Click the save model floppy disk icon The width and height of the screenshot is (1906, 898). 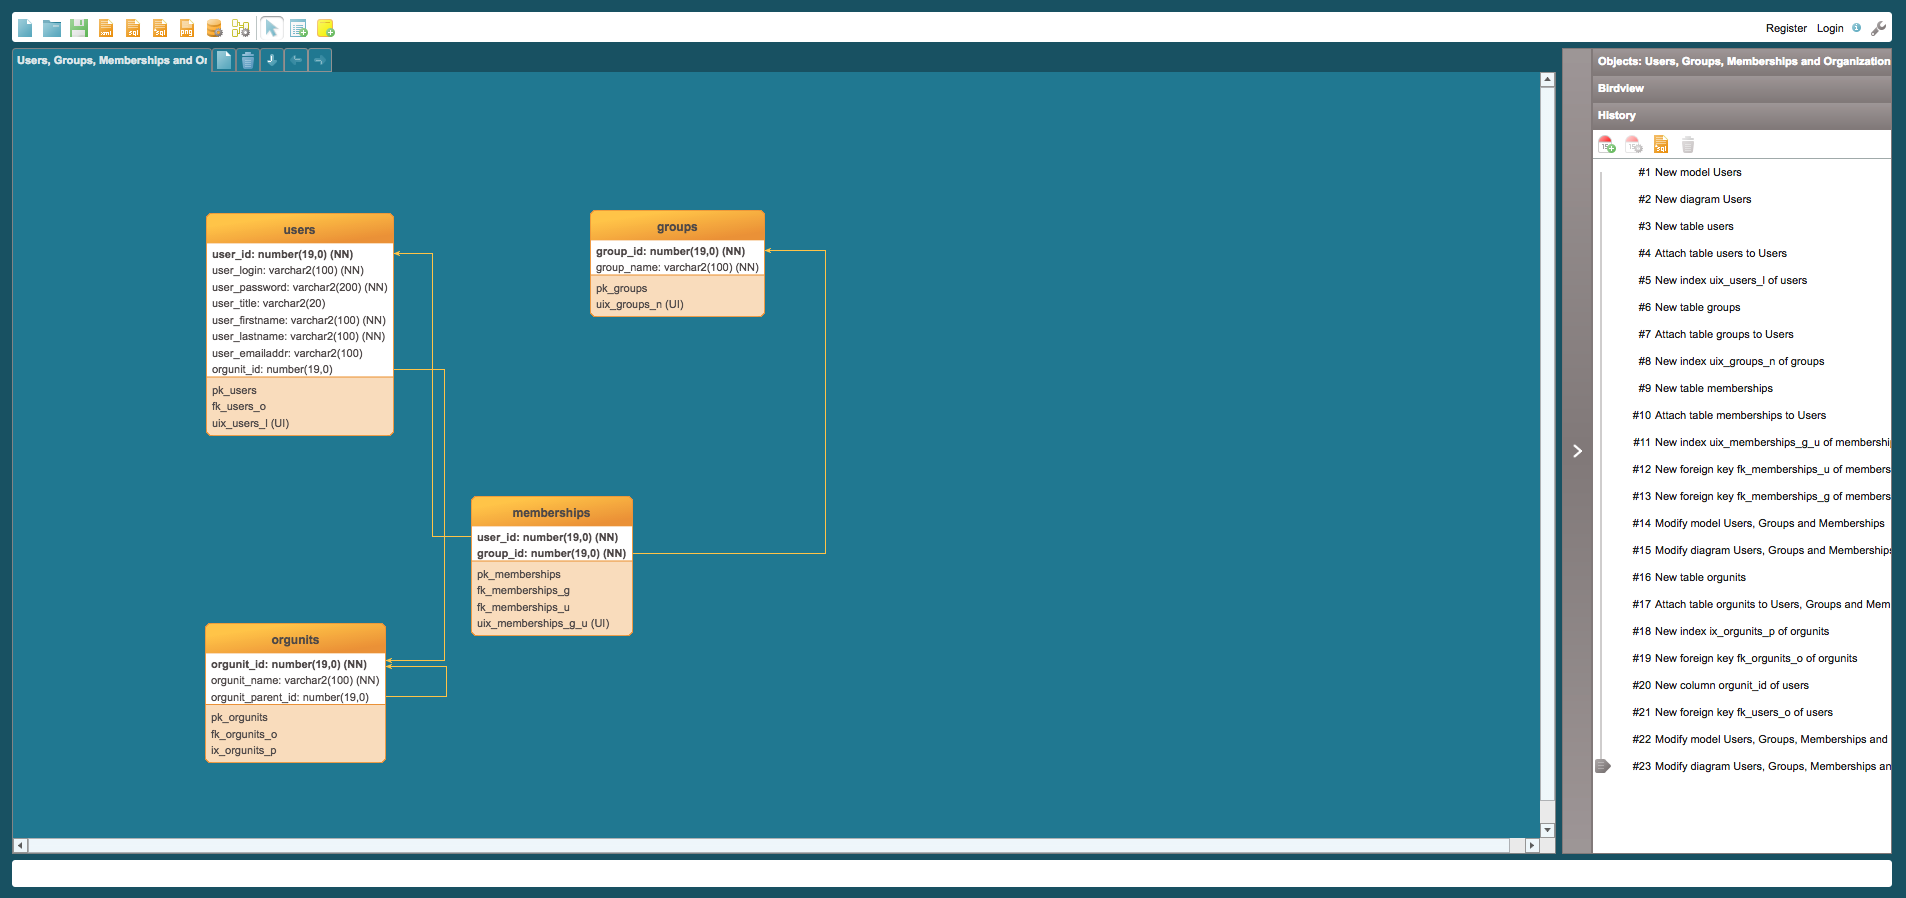79,28
